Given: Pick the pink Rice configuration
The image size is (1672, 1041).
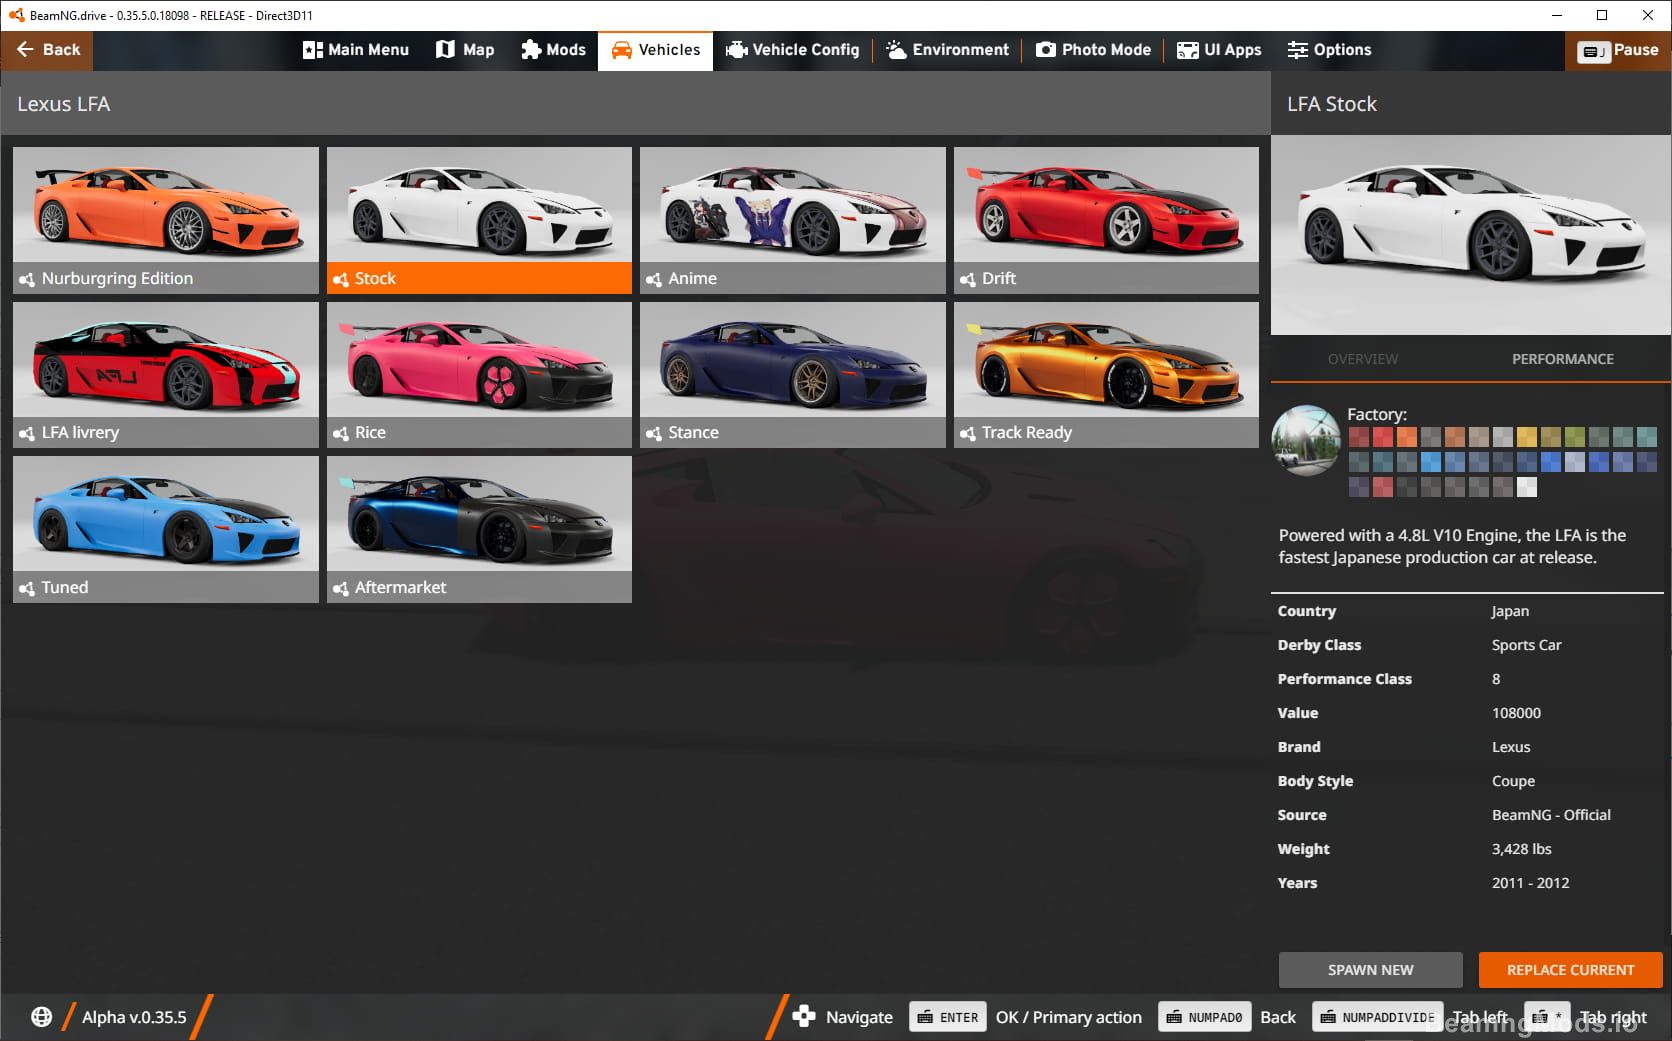Looking at the screenshot, I should click(x=479, y=375).
